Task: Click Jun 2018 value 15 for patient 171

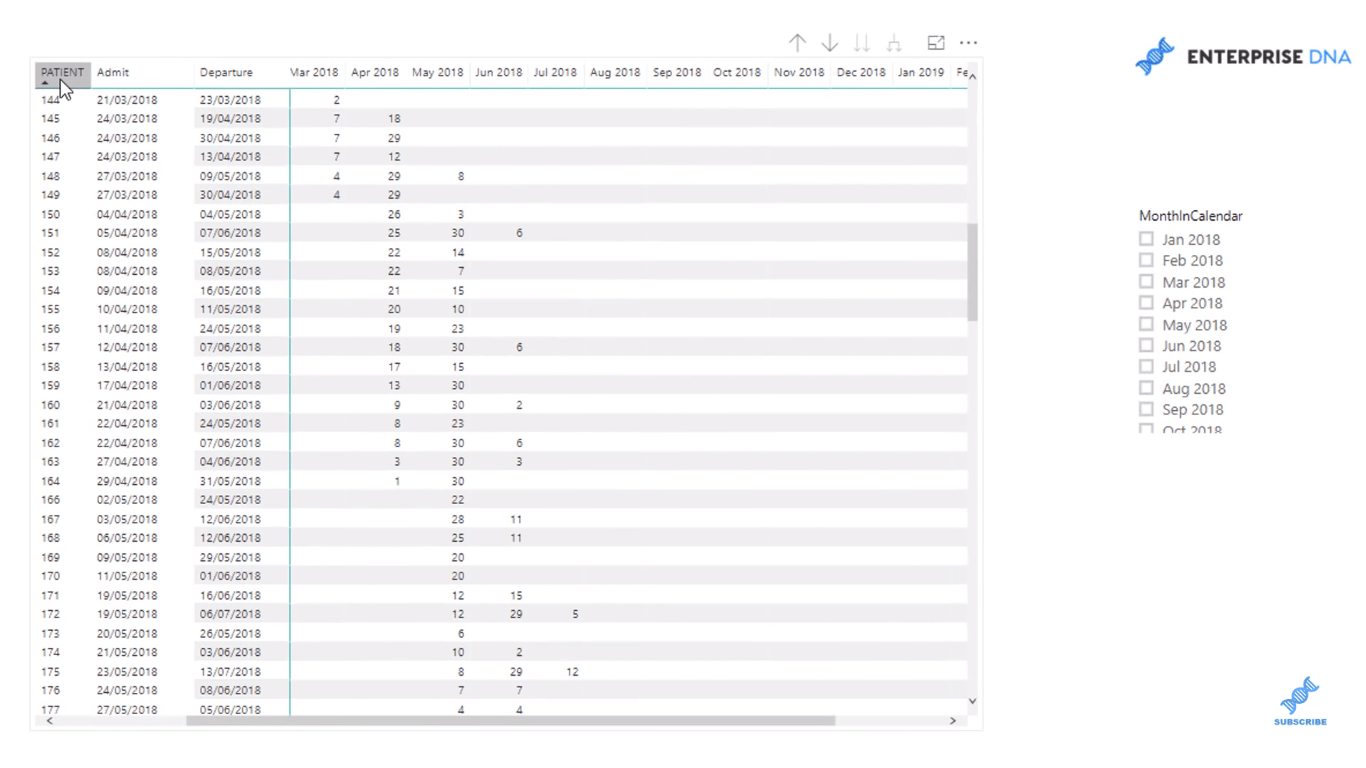Action: click(x=516, y=595)
